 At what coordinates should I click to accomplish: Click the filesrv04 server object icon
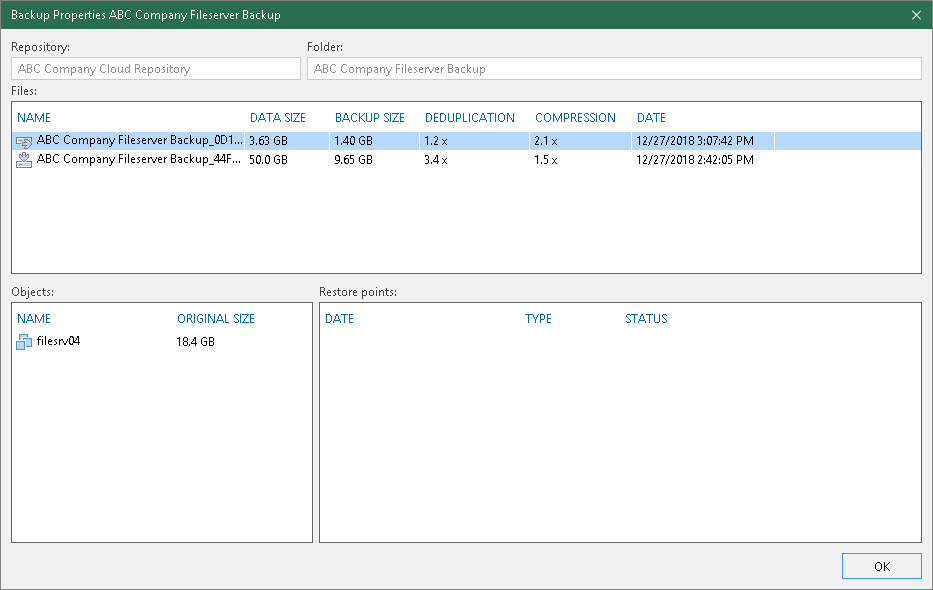pyautogui.click(x=24, y=342)
